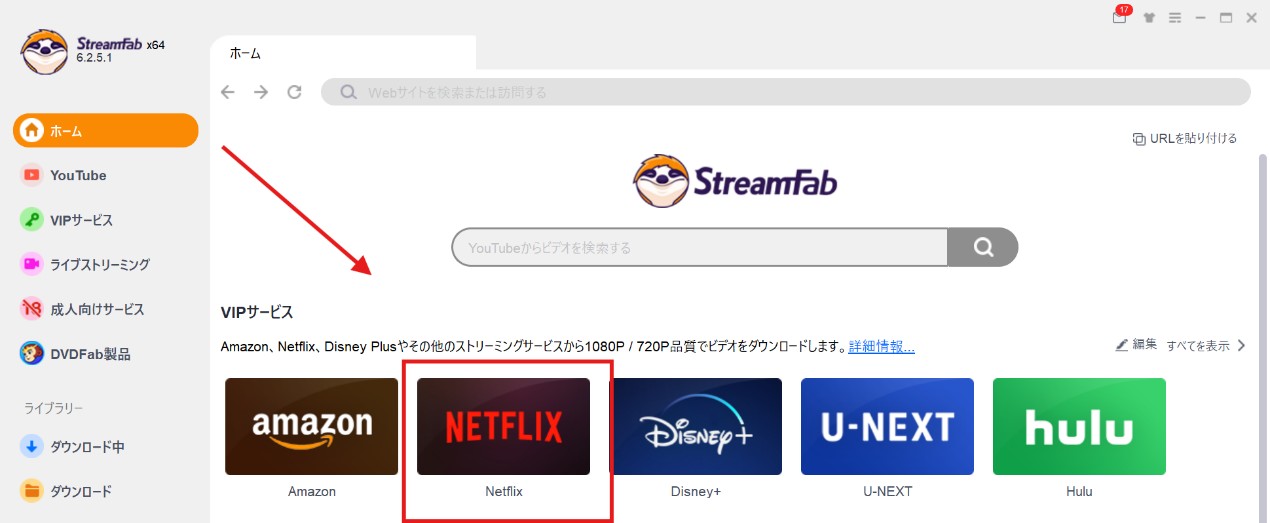1270x523 pixels.
Task: Open the notification icon with 17 badge
Action: (x=1120, y=17)
